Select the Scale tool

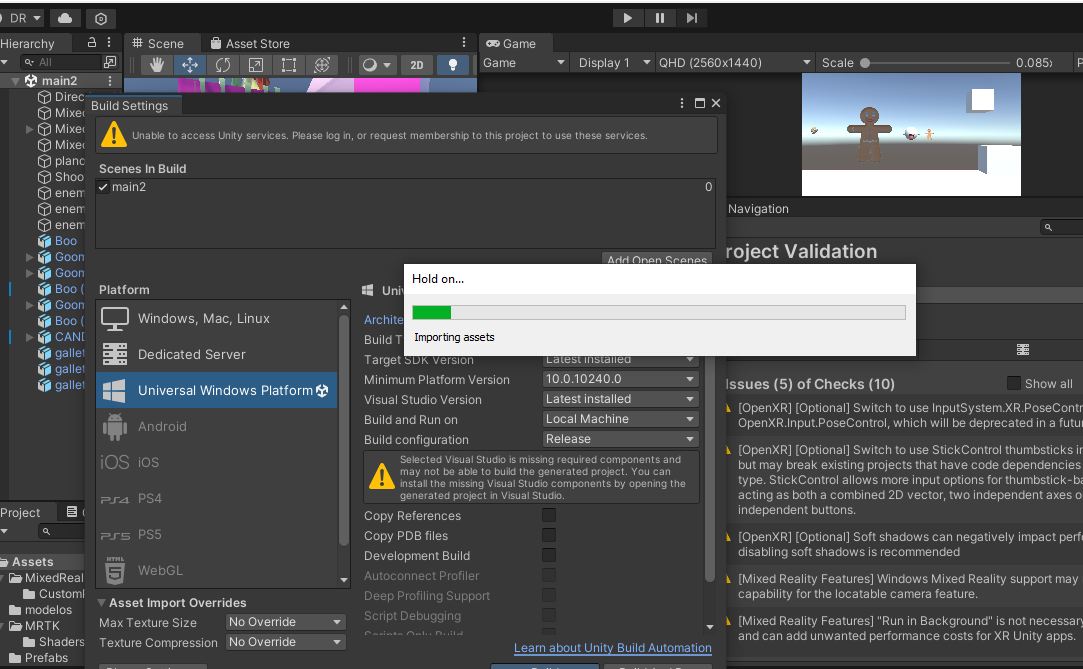[256, 65]
